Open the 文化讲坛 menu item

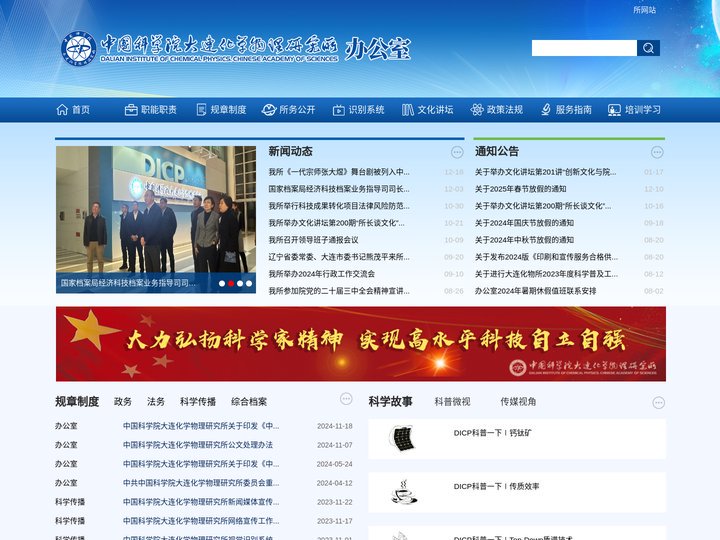point(435,110)
